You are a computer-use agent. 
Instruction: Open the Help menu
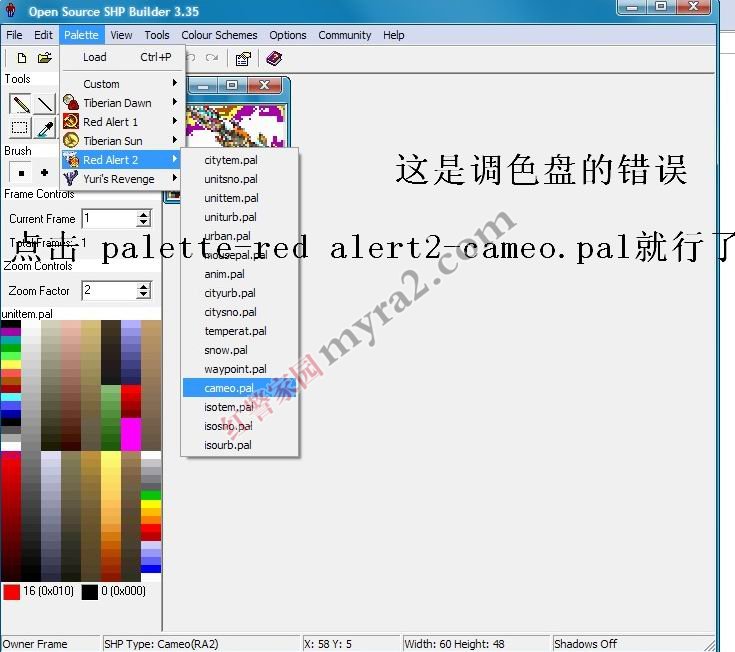pyautogui.click(x=393, y=35)
